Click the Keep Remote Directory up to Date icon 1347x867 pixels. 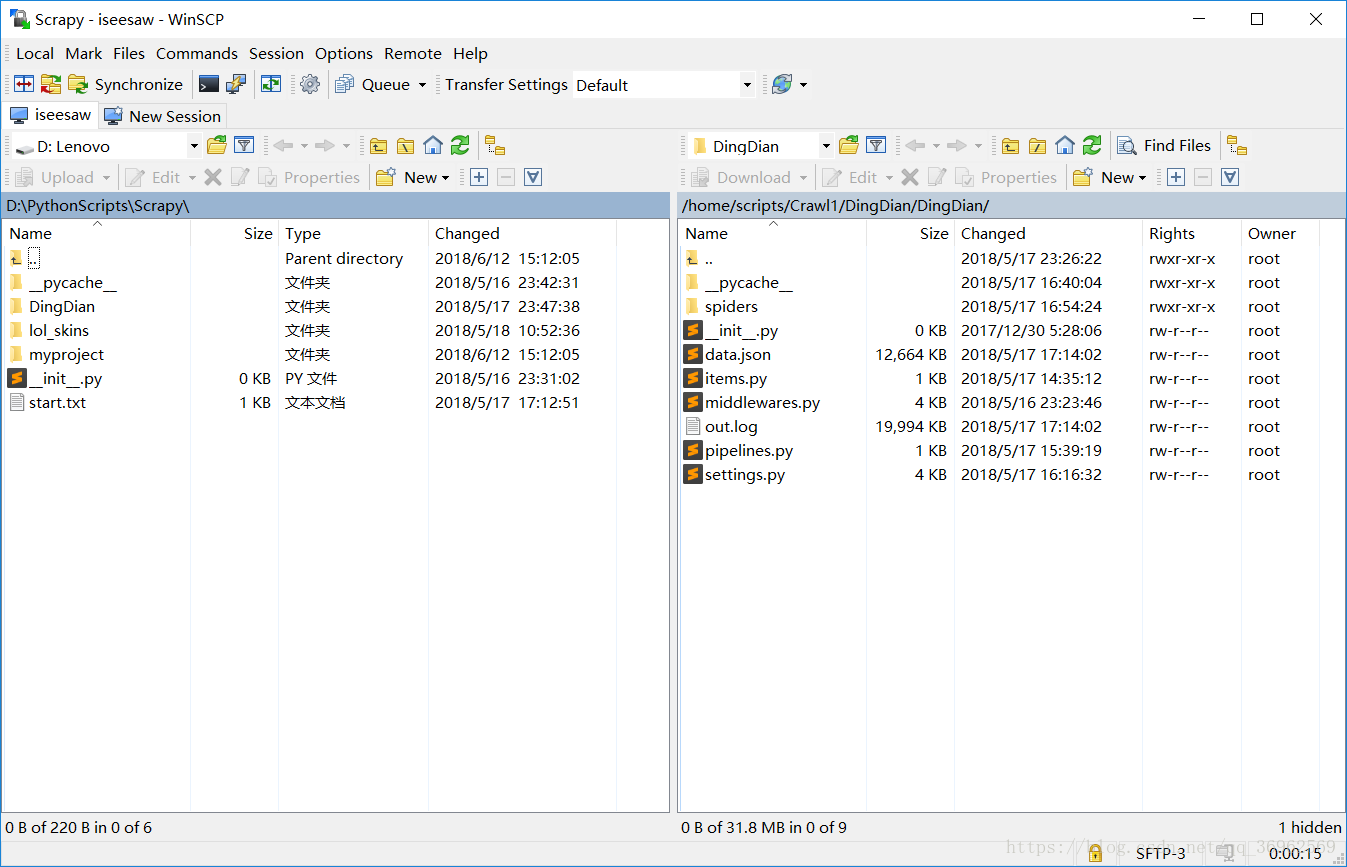click(x=271, y=85)
